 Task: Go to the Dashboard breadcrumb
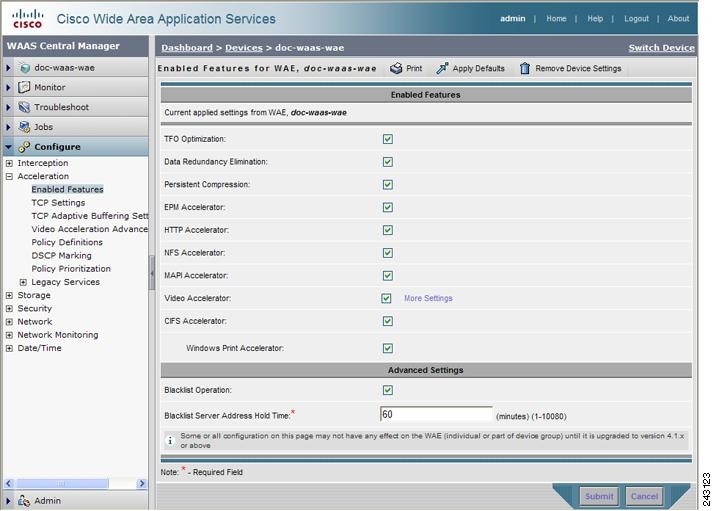pos(187,48)
